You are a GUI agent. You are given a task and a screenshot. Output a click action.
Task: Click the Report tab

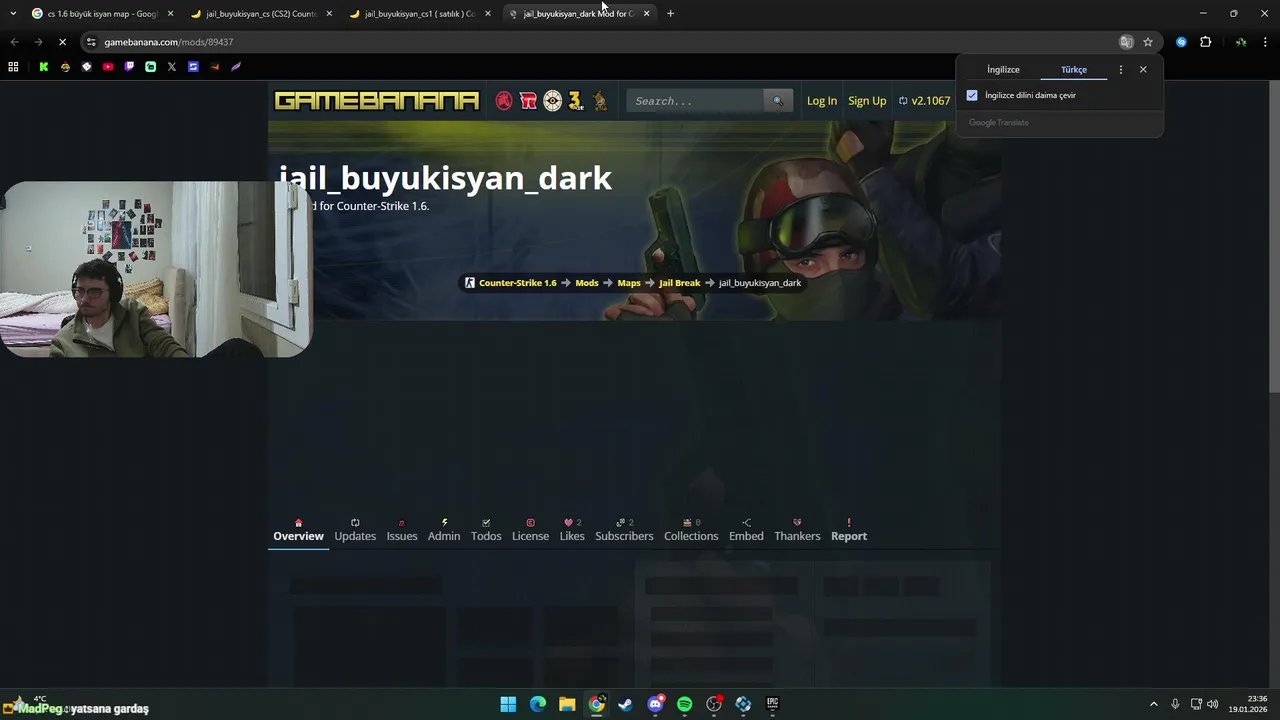[849, 530]
